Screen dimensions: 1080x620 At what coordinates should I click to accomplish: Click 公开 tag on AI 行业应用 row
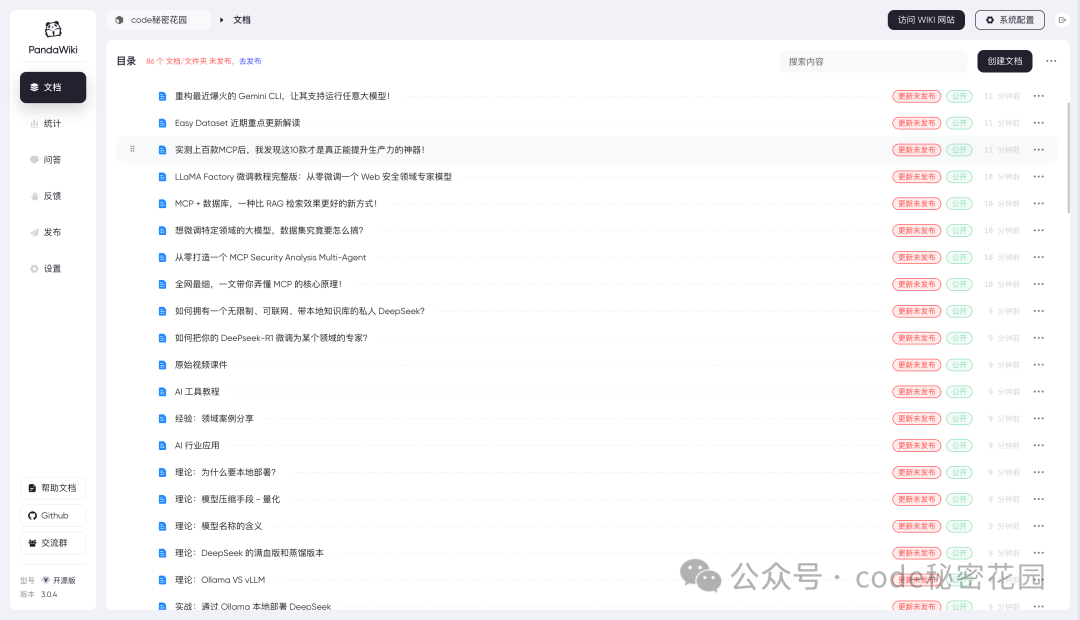point(959,446)
